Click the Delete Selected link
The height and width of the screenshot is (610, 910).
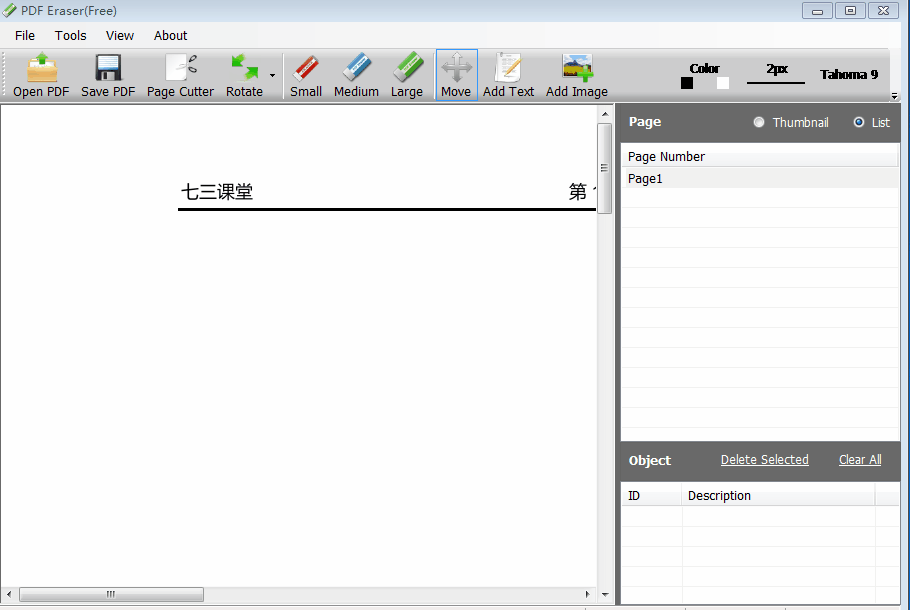point(764,460)
